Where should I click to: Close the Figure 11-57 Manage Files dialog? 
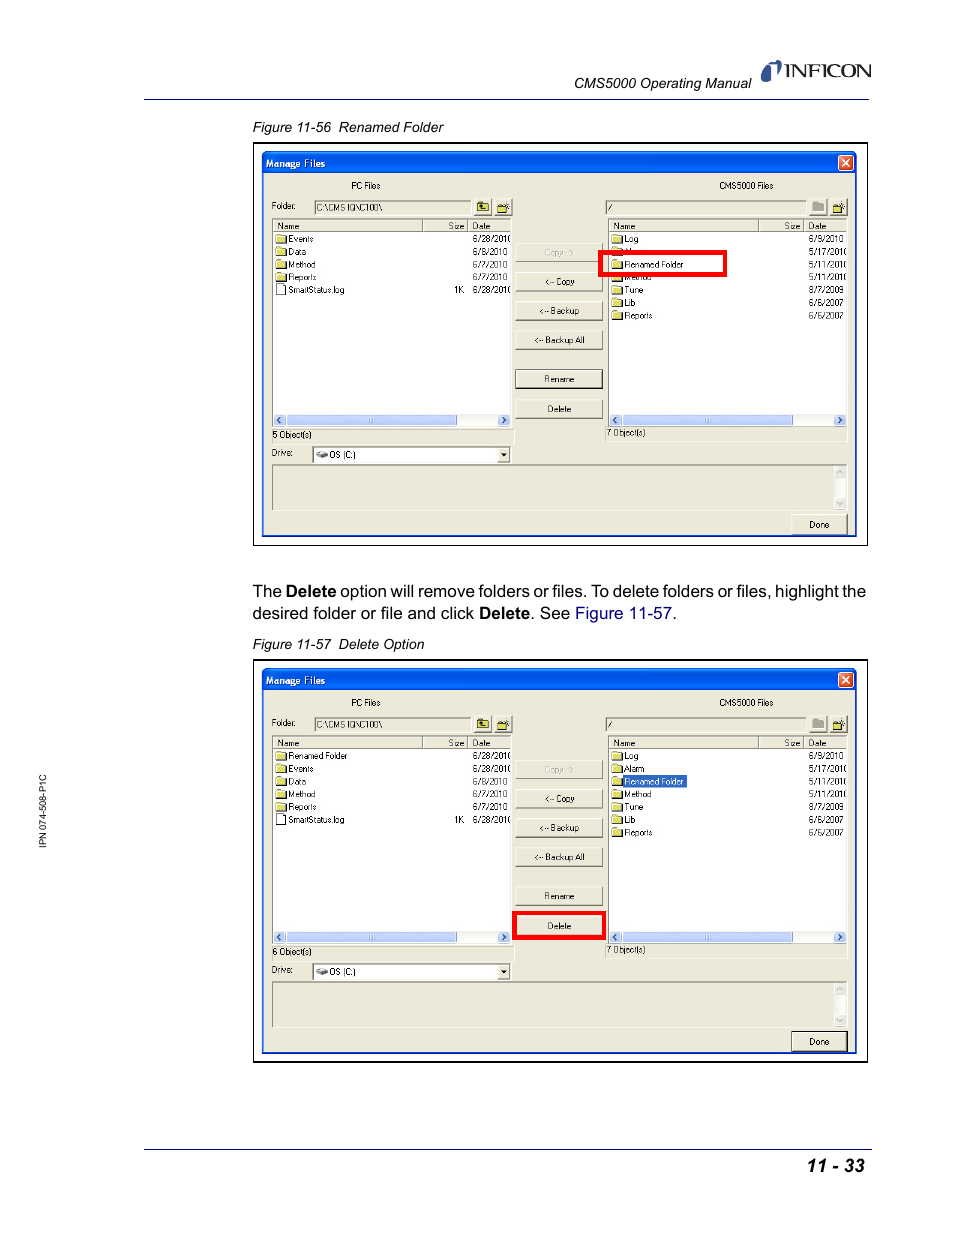(846, 680)
